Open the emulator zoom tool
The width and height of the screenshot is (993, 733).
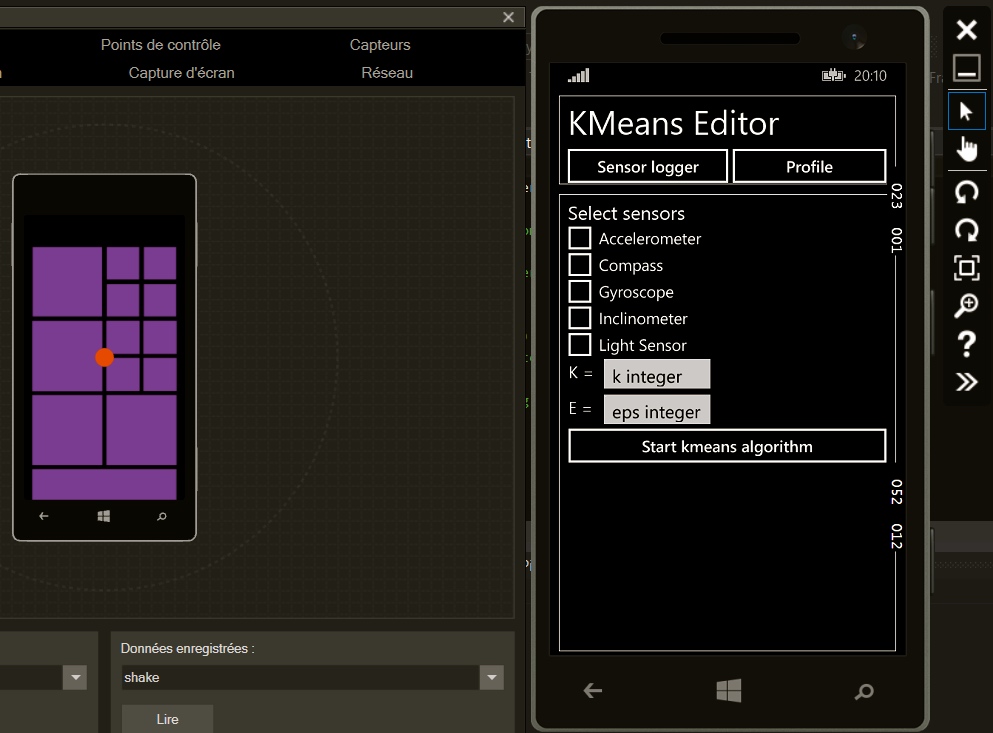click(x=966, y=306)
